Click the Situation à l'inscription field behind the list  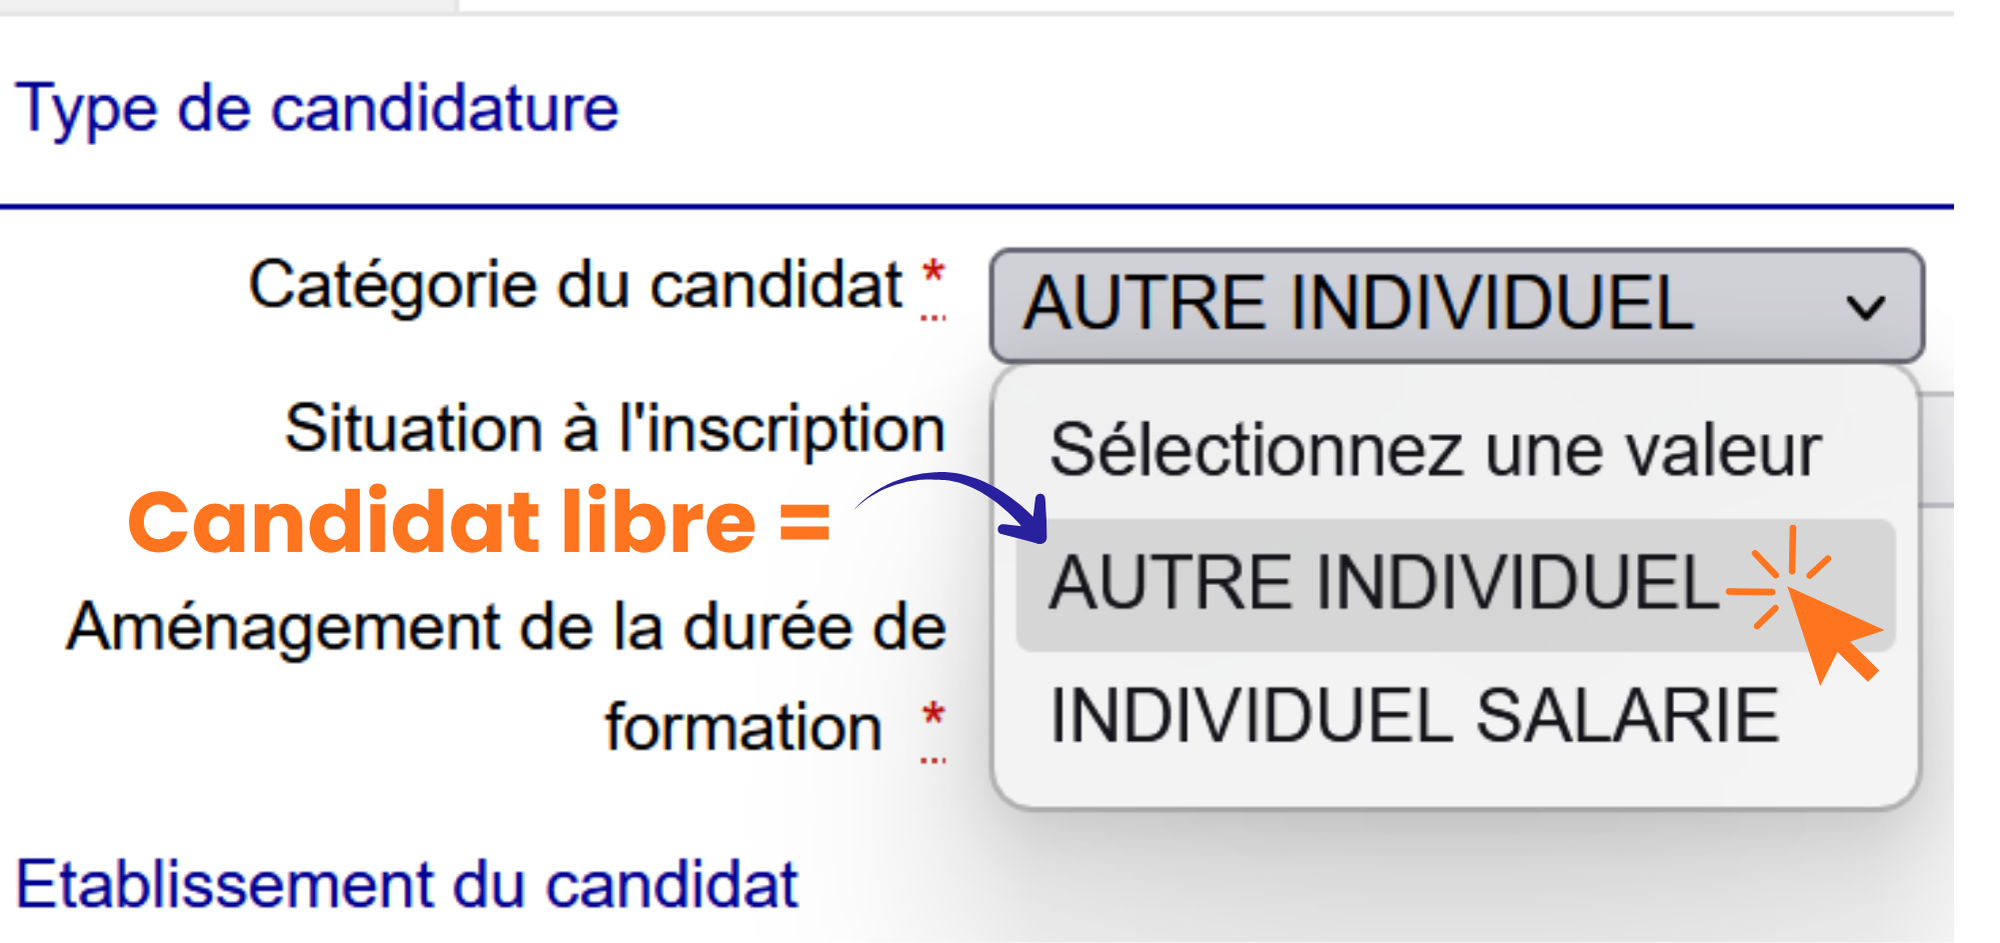tap(1936, 450)
